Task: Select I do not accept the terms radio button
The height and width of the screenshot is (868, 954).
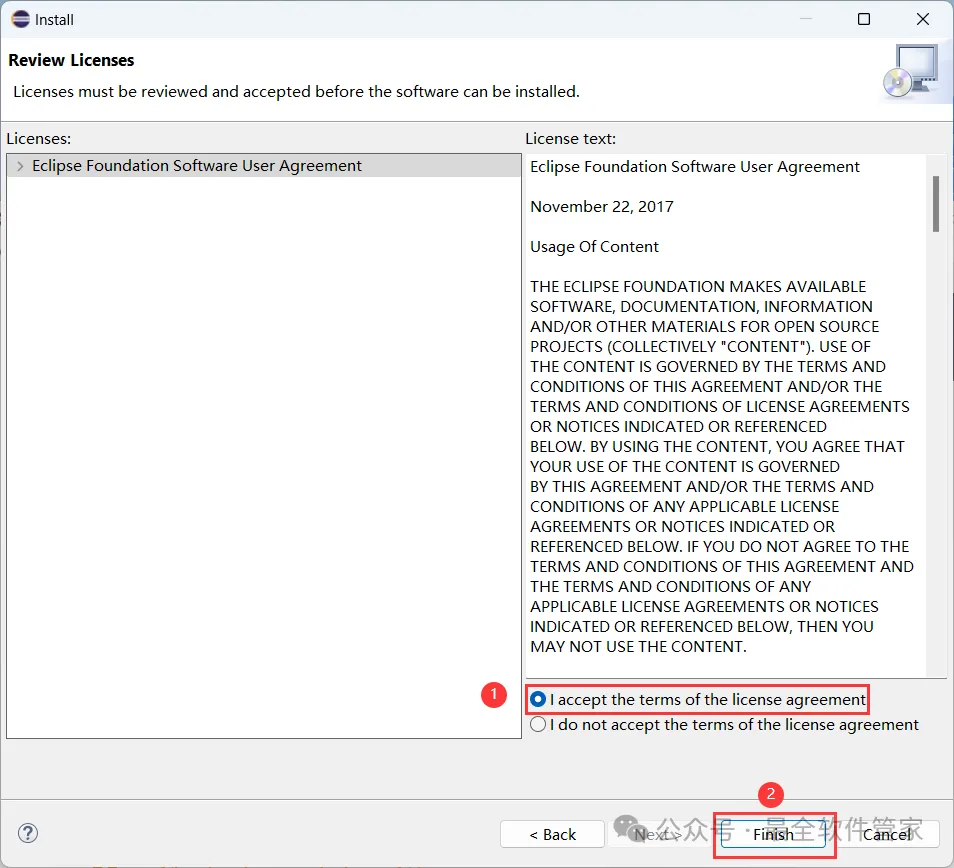Action: click(538, 724)
